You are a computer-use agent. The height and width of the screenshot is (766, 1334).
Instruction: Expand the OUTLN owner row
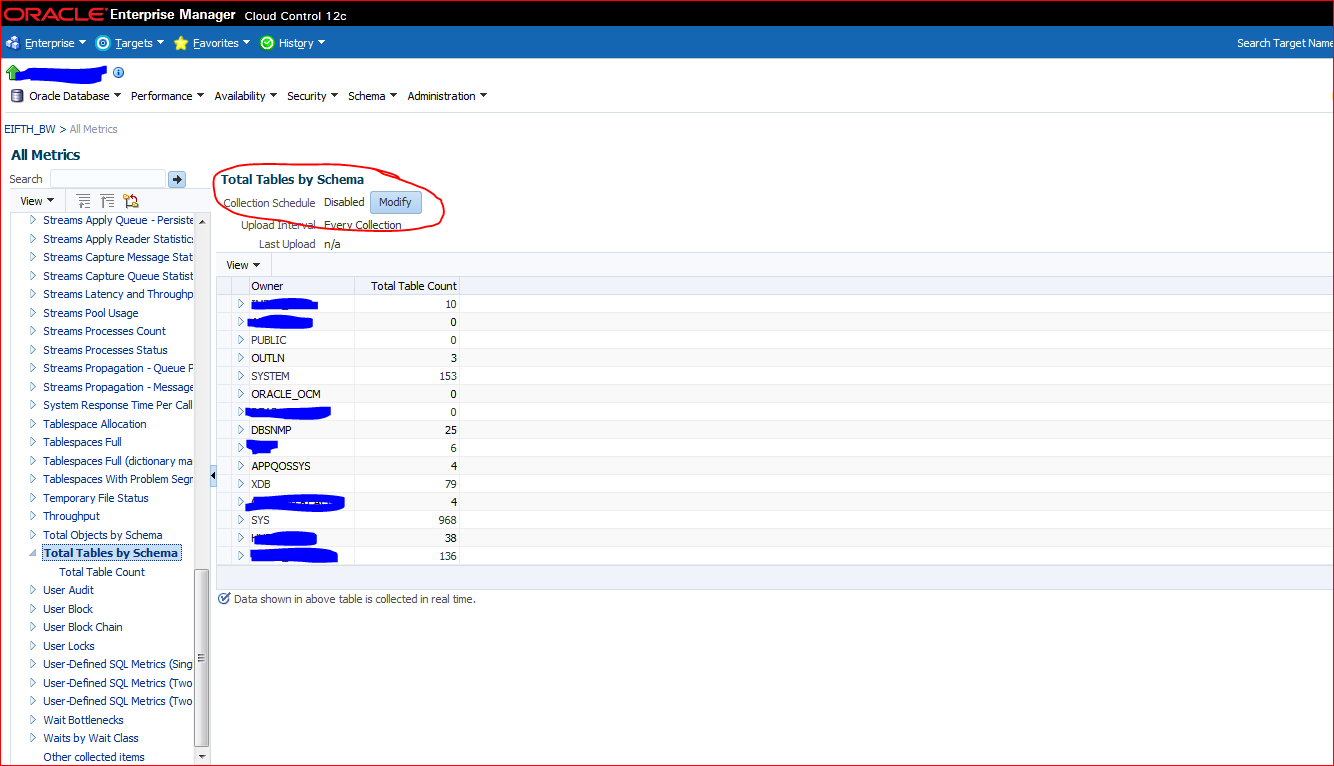click(241, 358)
